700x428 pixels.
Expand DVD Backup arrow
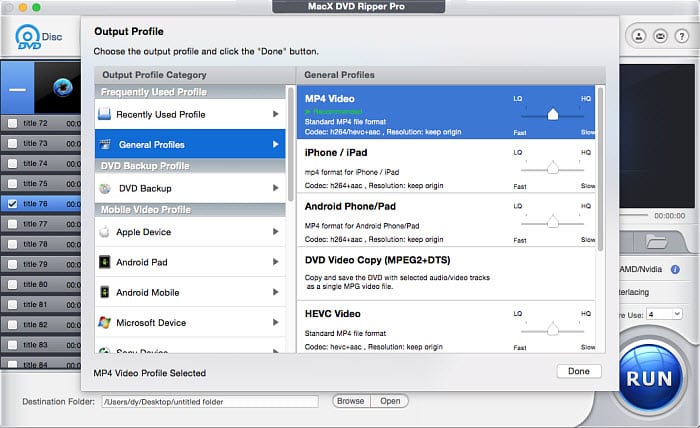tap(275, 188)
